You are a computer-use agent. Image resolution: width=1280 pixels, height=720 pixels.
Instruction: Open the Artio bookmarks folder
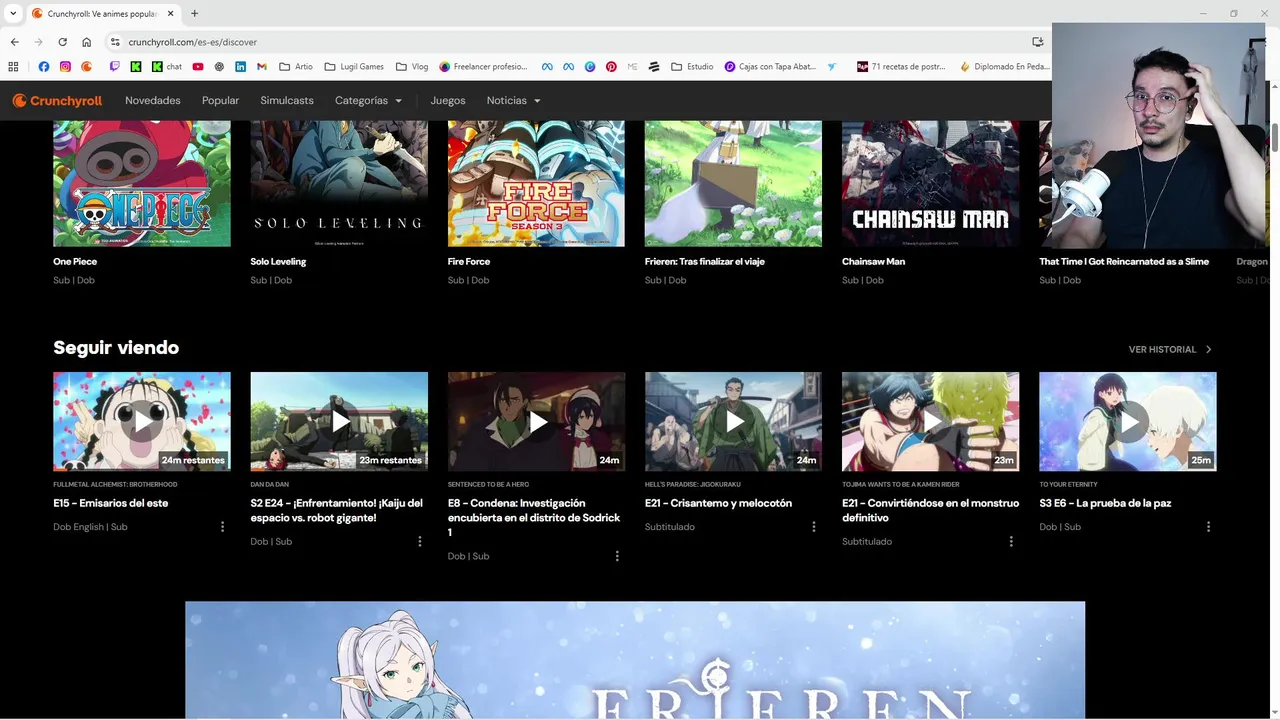pyautogui.click(x=296, y=67)
